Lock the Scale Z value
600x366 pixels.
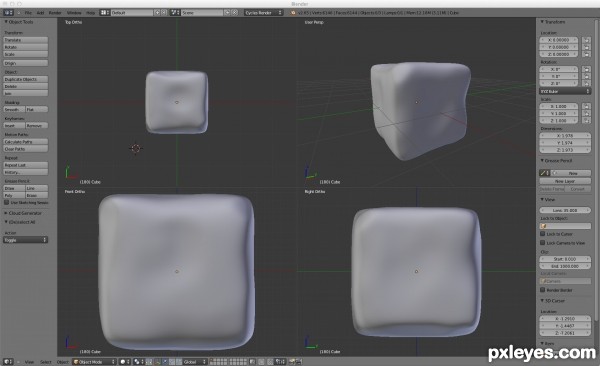(586, 121)
